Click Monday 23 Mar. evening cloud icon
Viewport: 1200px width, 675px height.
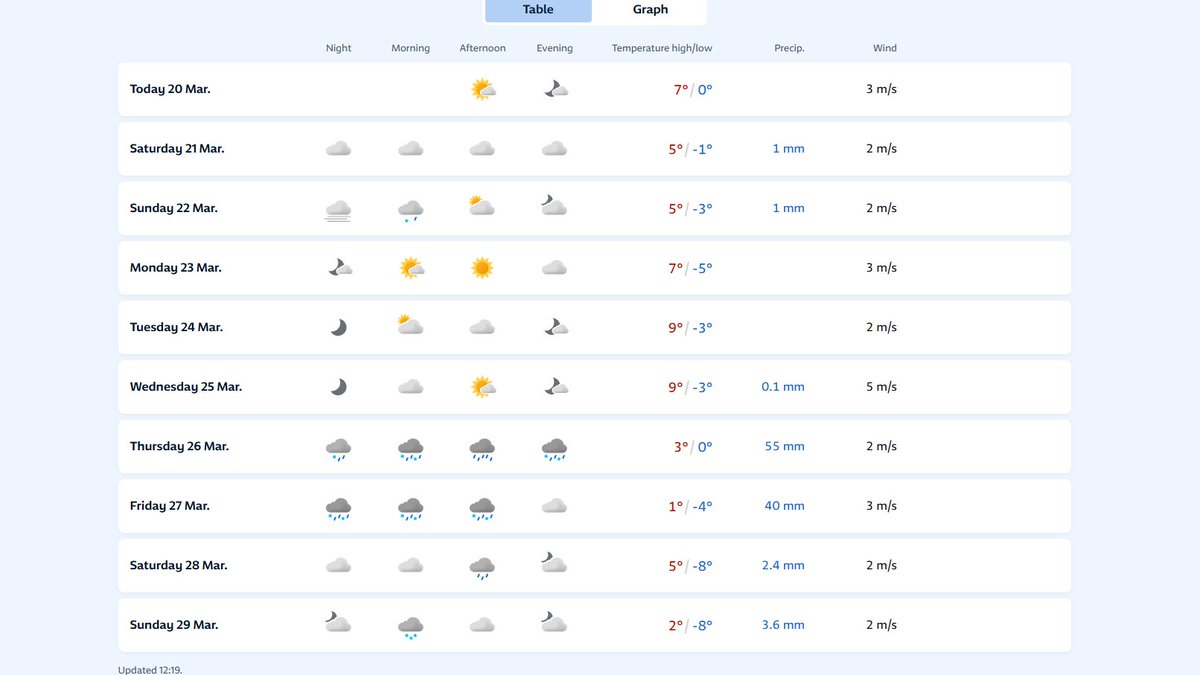(555, 268)
